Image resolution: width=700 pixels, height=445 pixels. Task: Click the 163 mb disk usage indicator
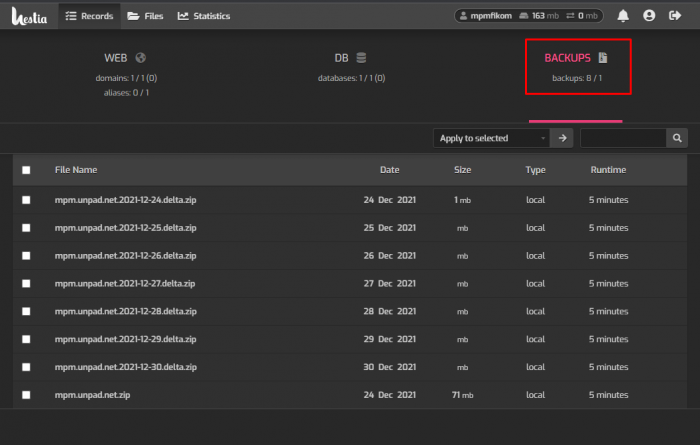tap(539, 16)
